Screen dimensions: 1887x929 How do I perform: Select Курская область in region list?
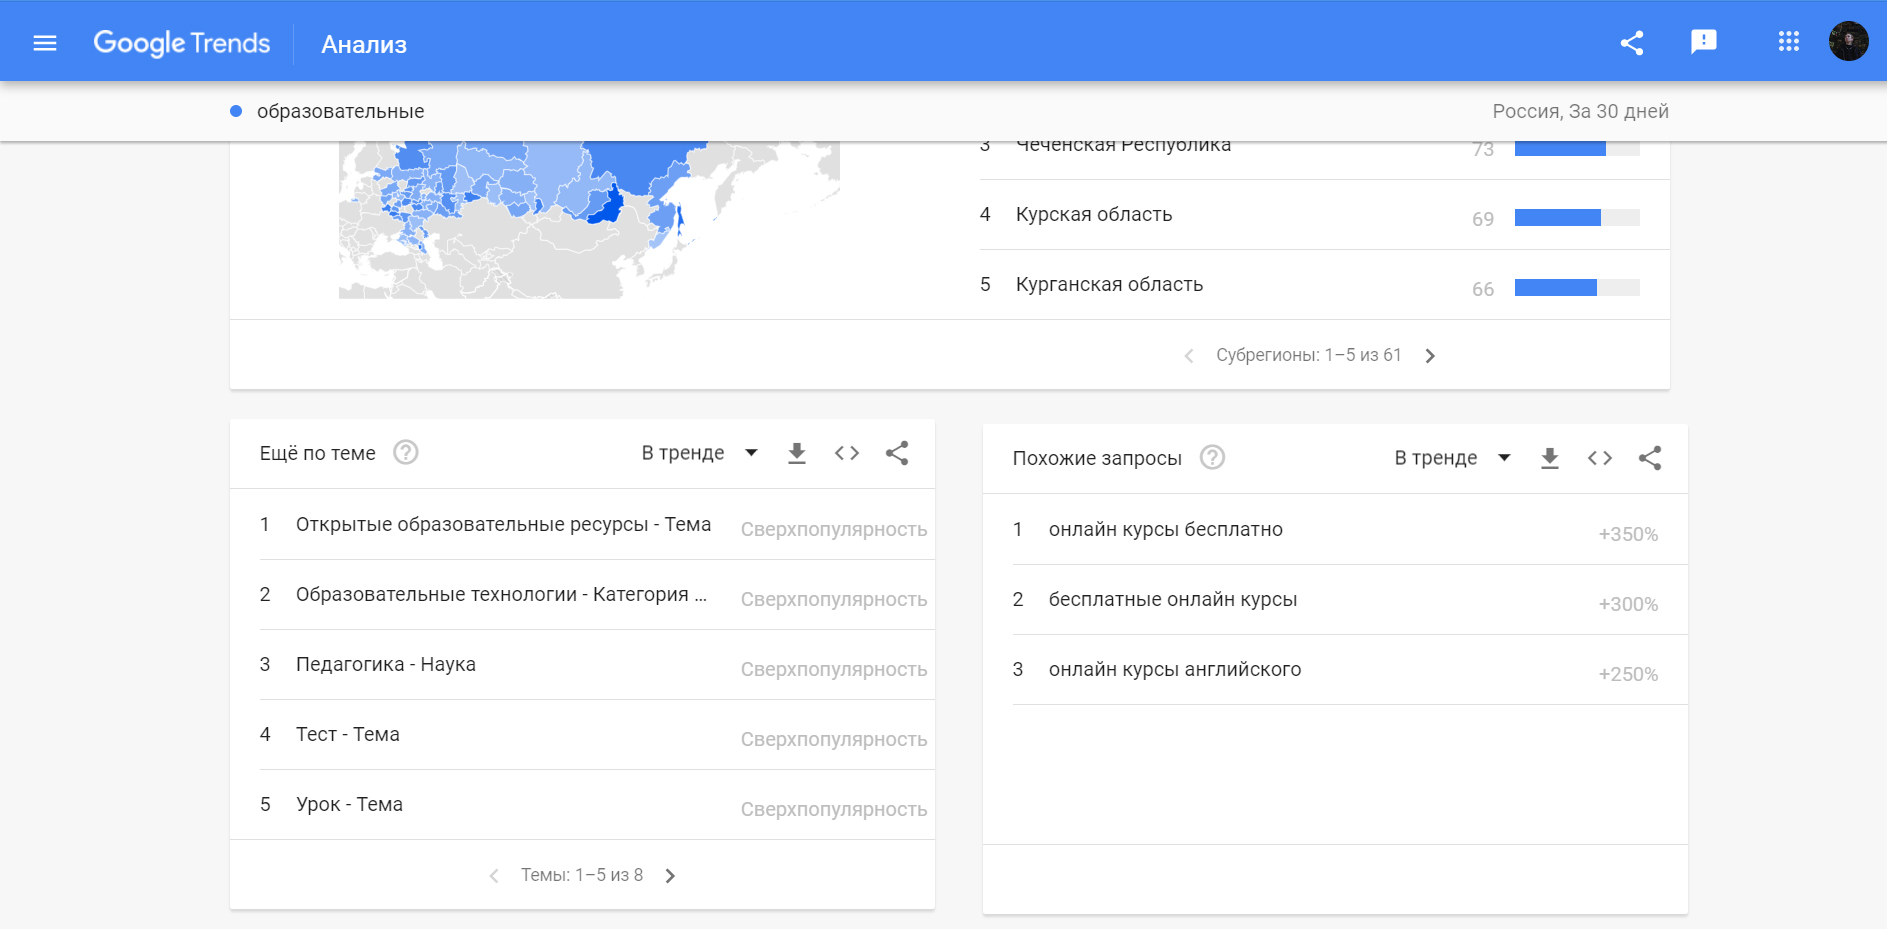(1094, 215)
